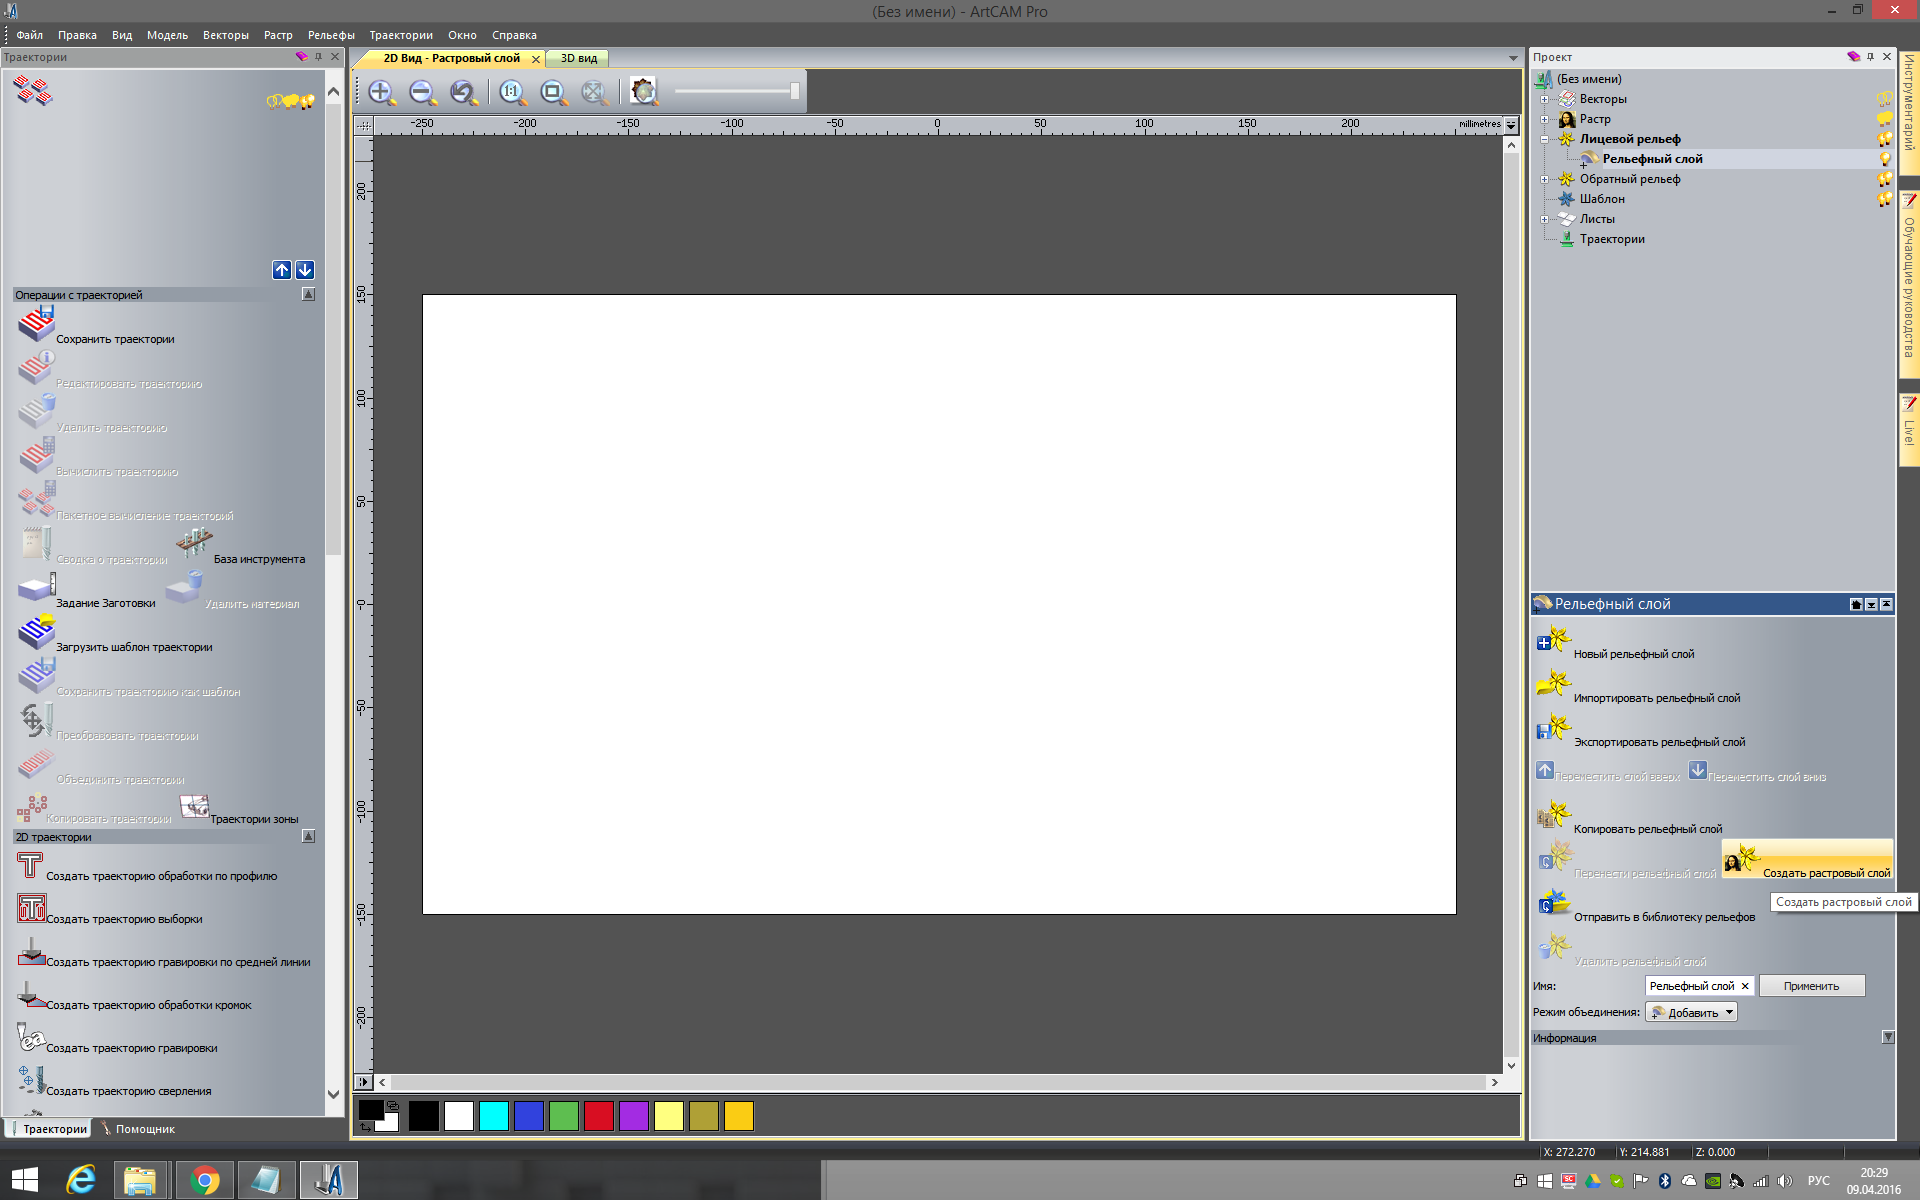Toggle visibility bulb for Векторы

pos(1885,99)
